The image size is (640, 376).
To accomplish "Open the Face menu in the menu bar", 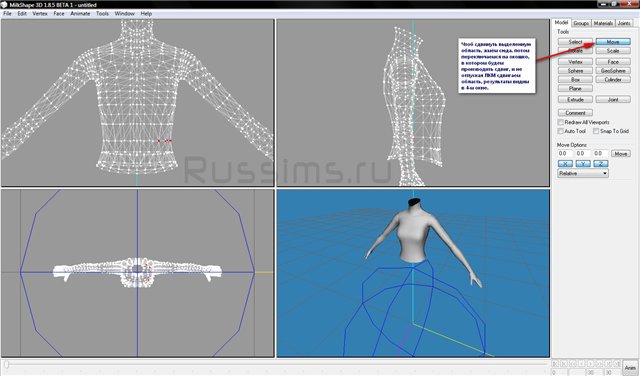I will (x=59, y=13).
